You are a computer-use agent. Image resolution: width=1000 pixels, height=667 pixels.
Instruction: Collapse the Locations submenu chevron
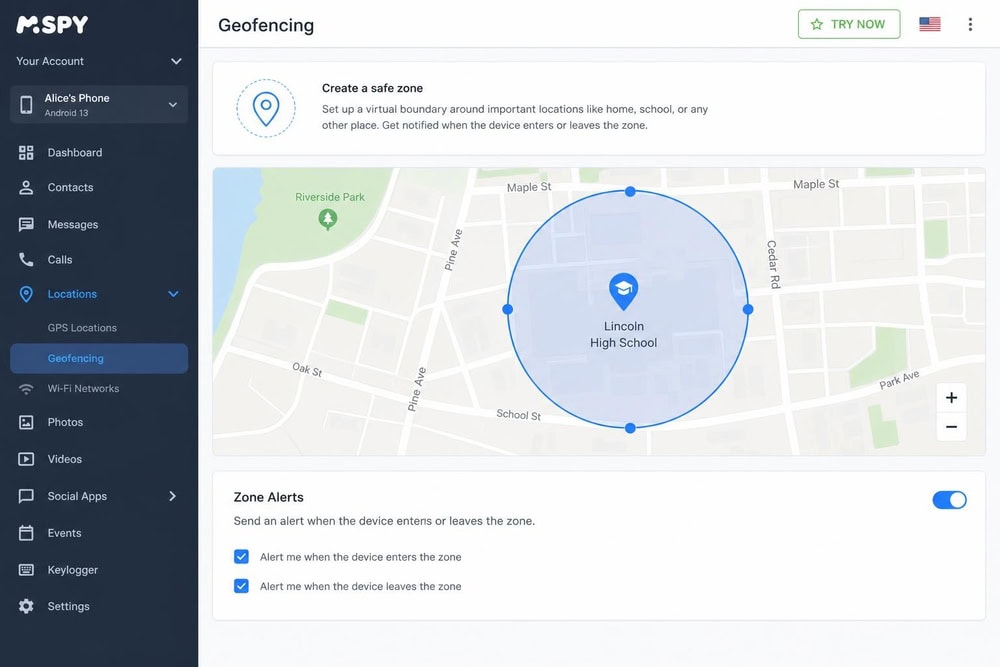pyautogui.click(x=173, y=294)
